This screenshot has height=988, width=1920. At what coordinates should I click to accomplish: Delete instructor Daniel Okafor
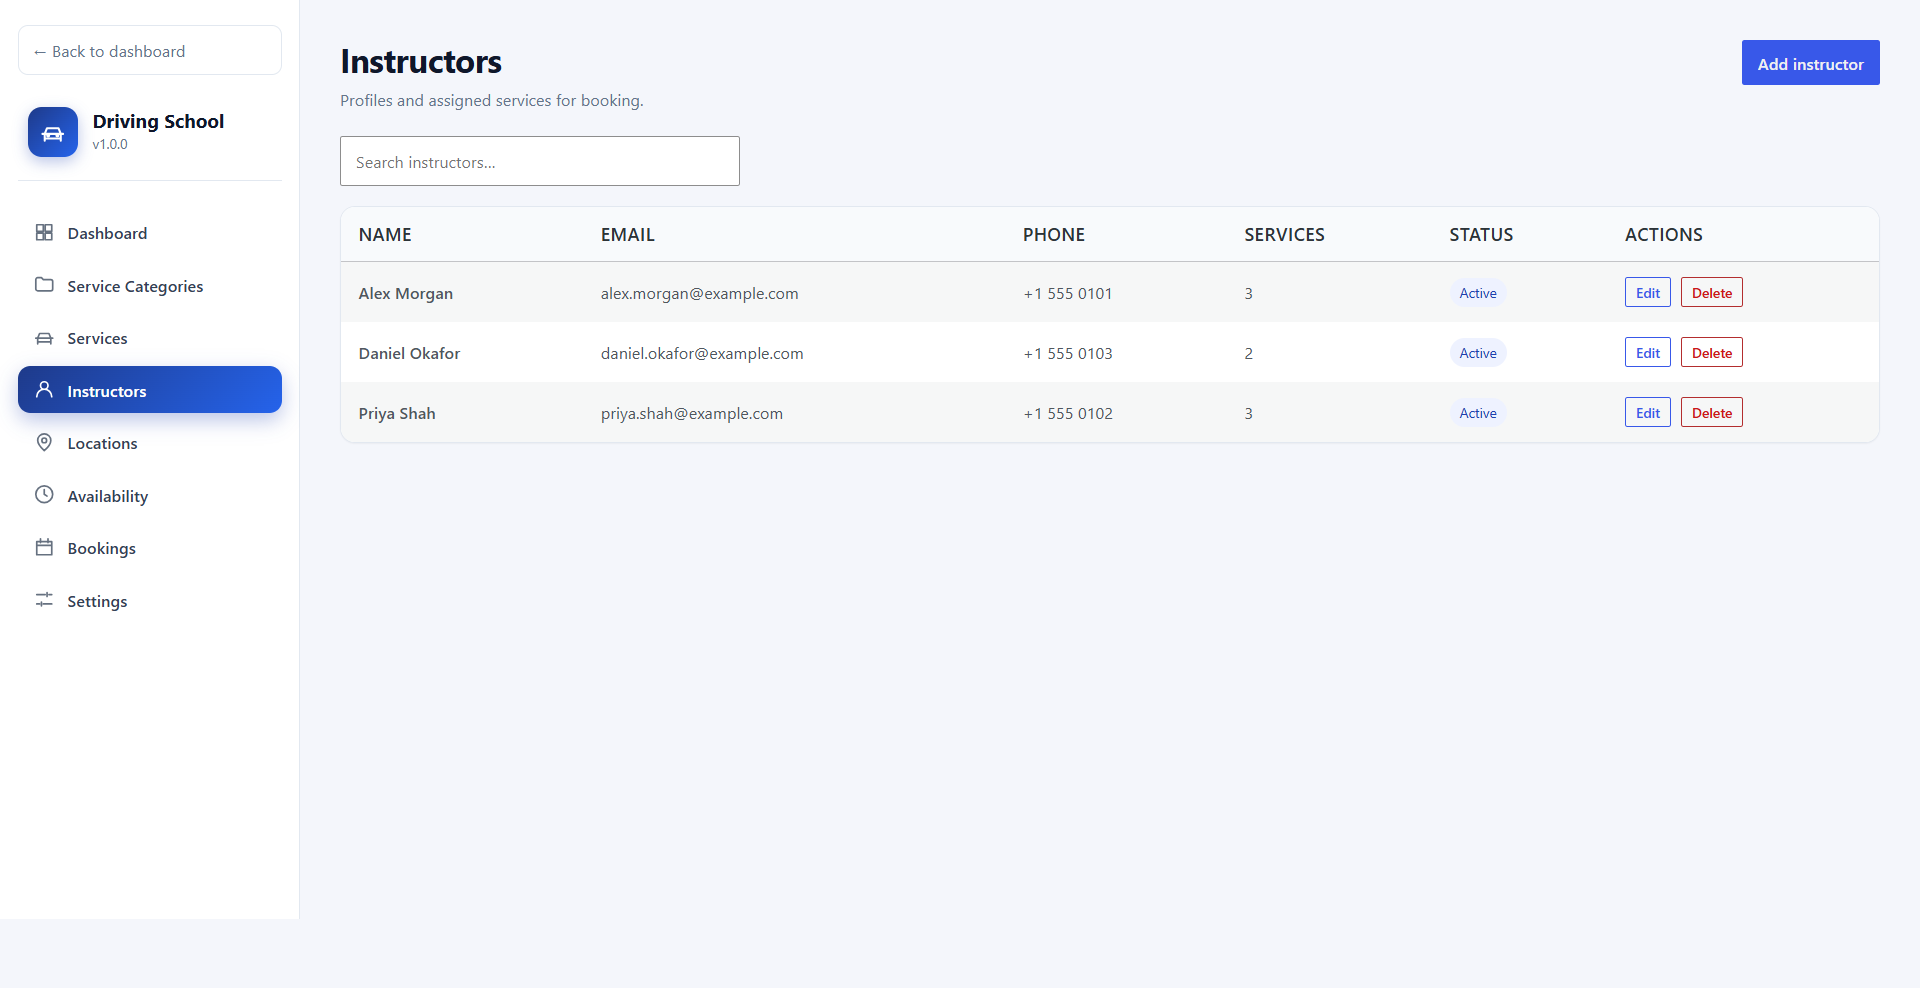coord(1711,353)
